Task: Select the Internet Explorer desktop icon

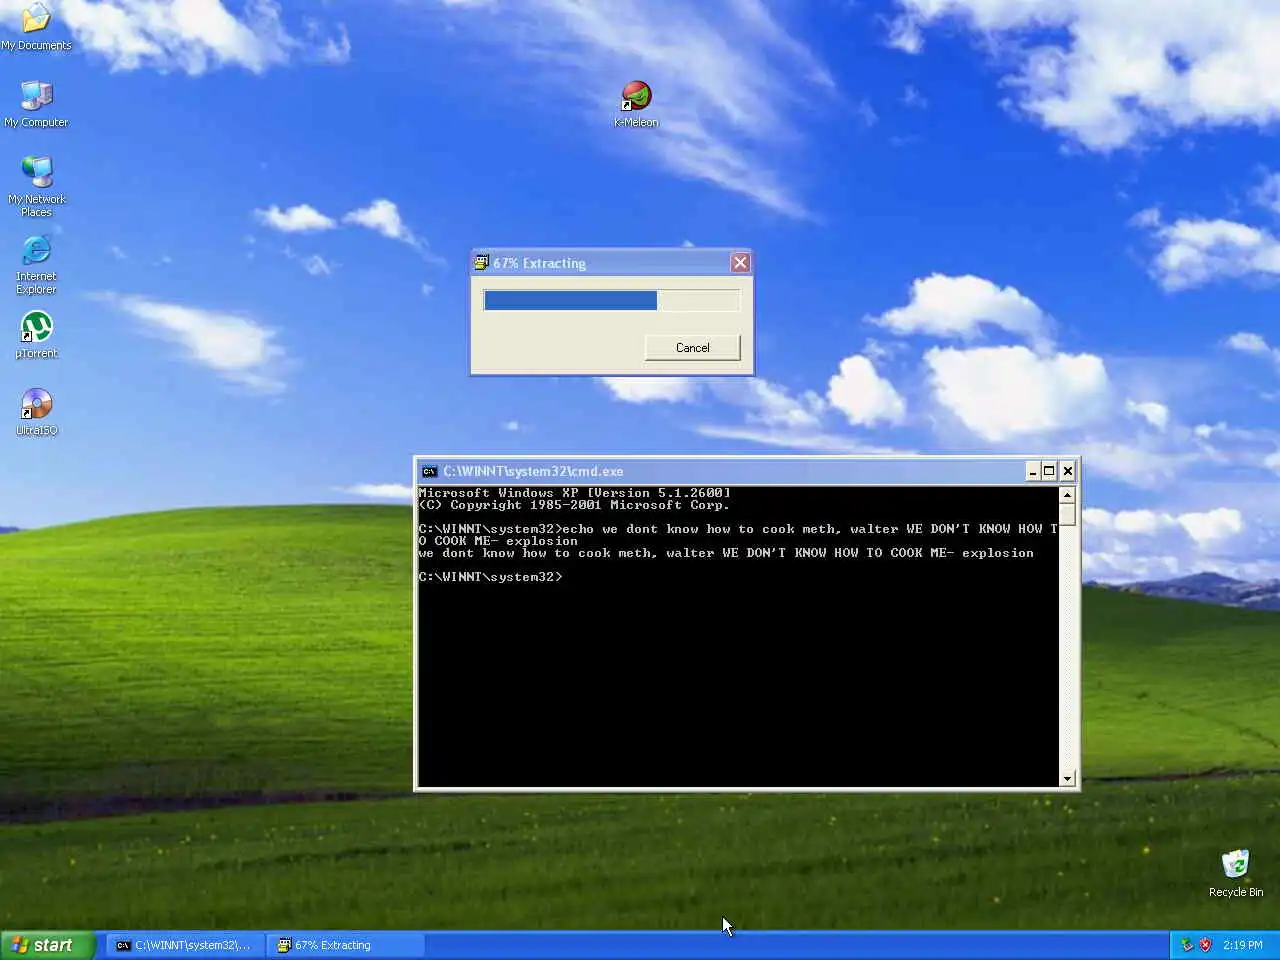Action: [36, 264]
